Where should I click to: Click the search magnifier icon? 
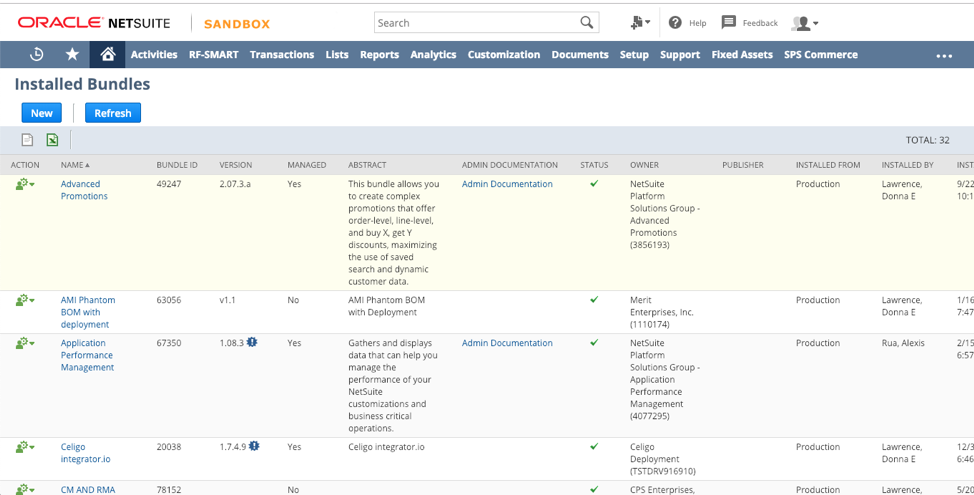pyautogui.click(x=586, y=22)
